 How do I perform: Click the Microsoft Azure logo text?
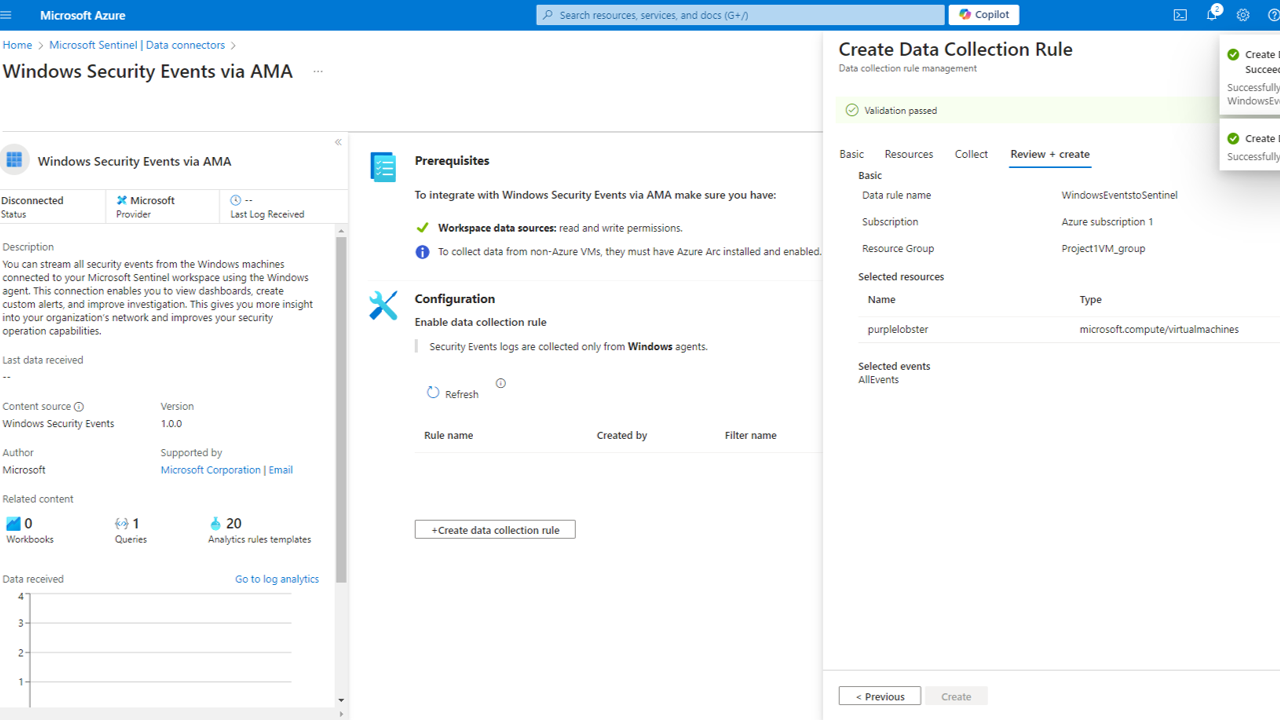tap(83, 16)
